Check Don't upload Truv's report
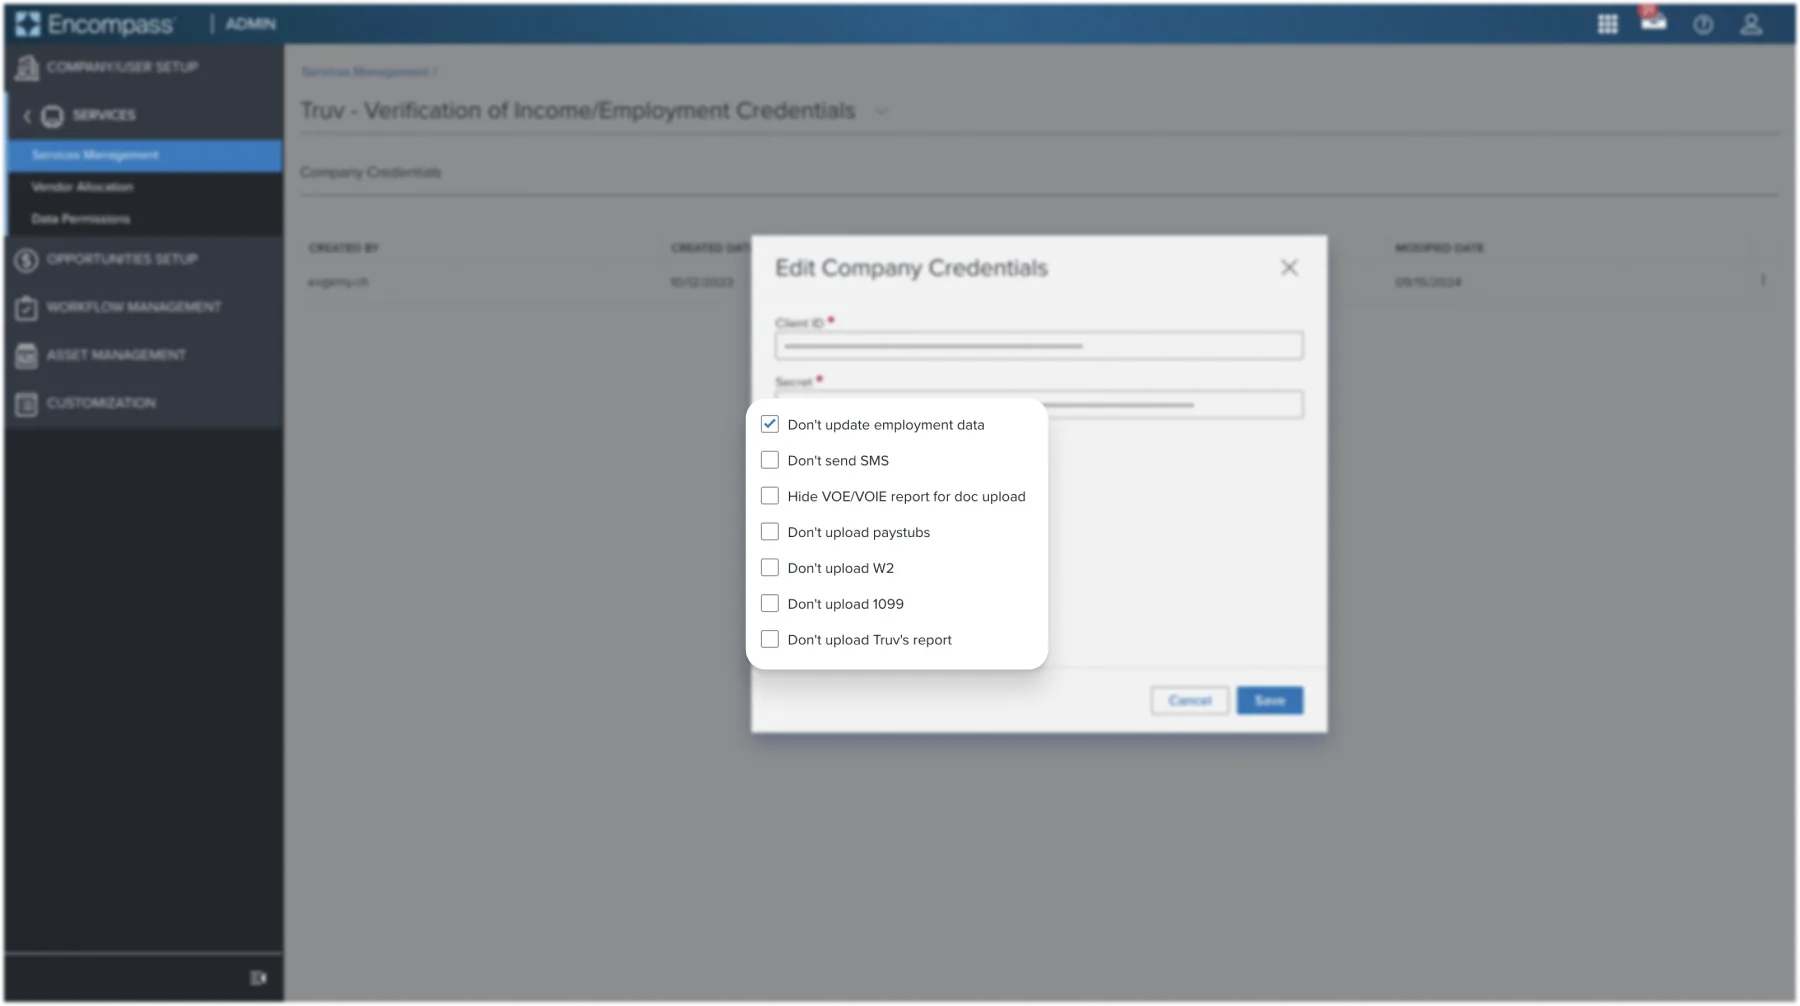 [769, 640]
